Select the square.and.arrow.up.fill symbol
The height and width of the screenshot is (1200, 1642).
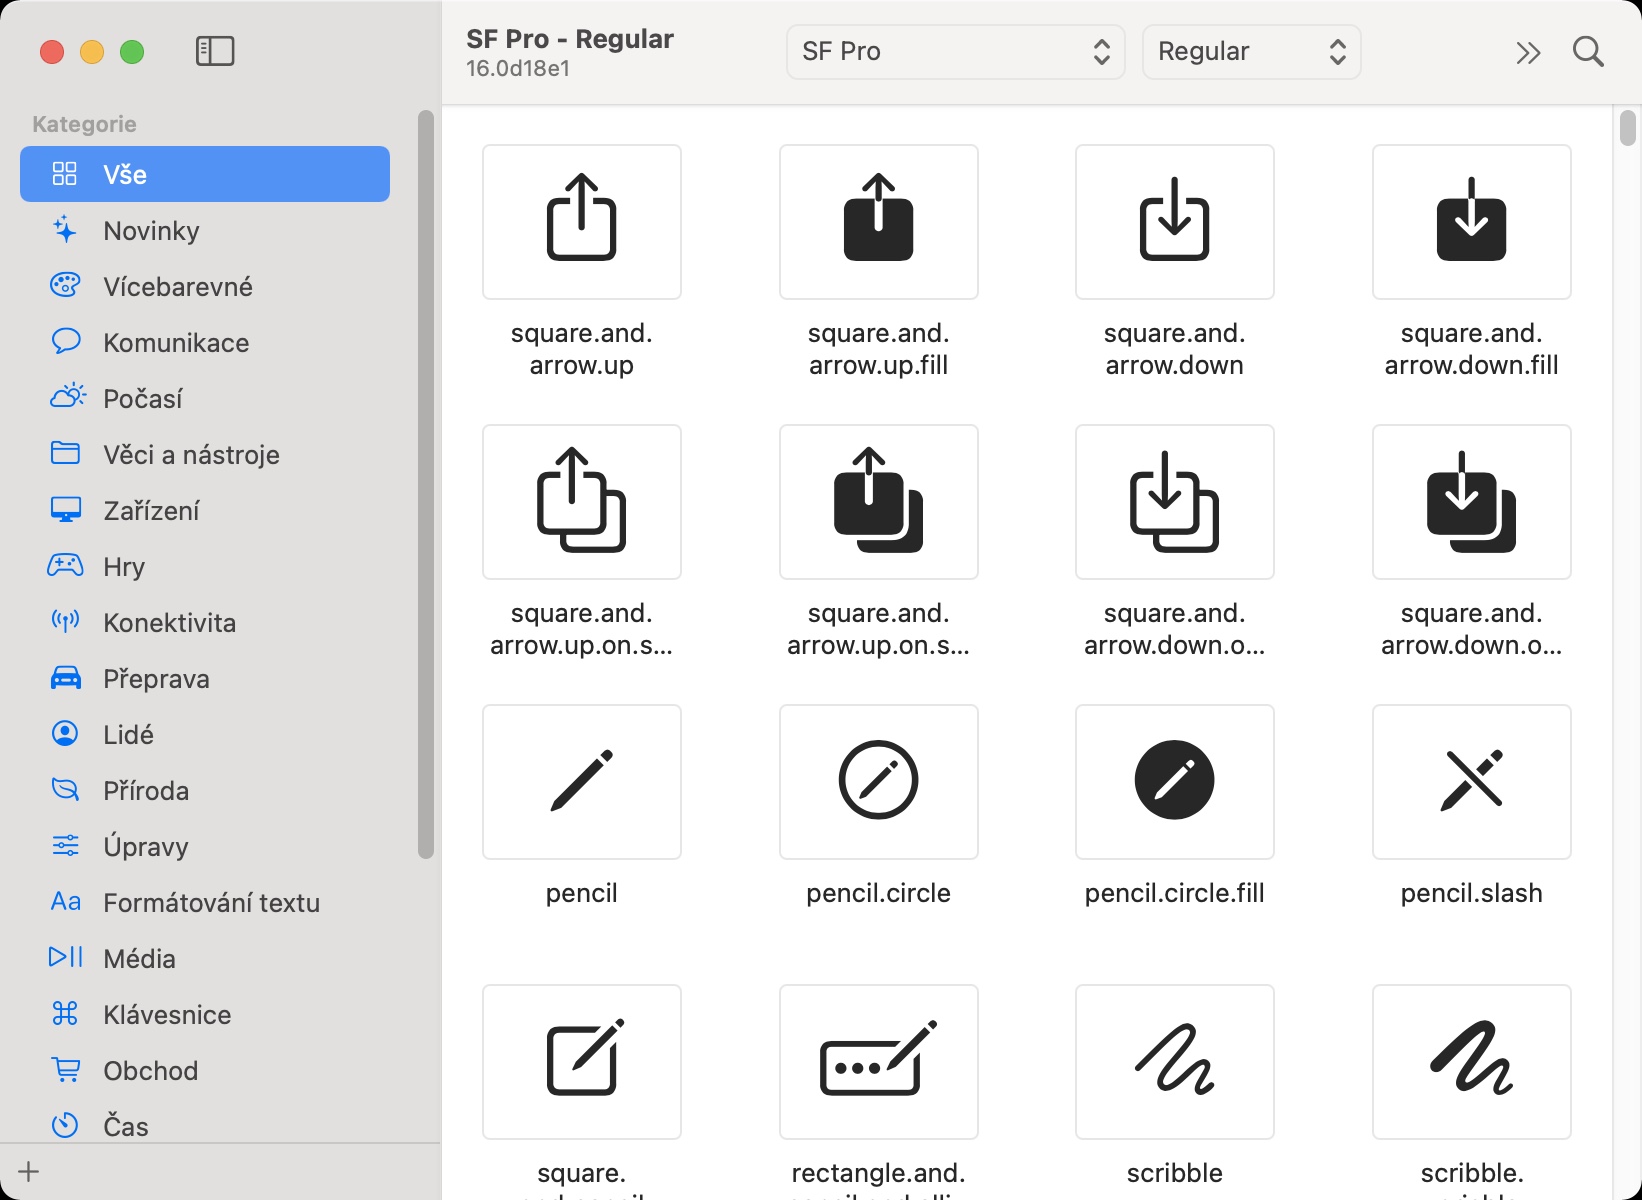[x=878, y=221]
